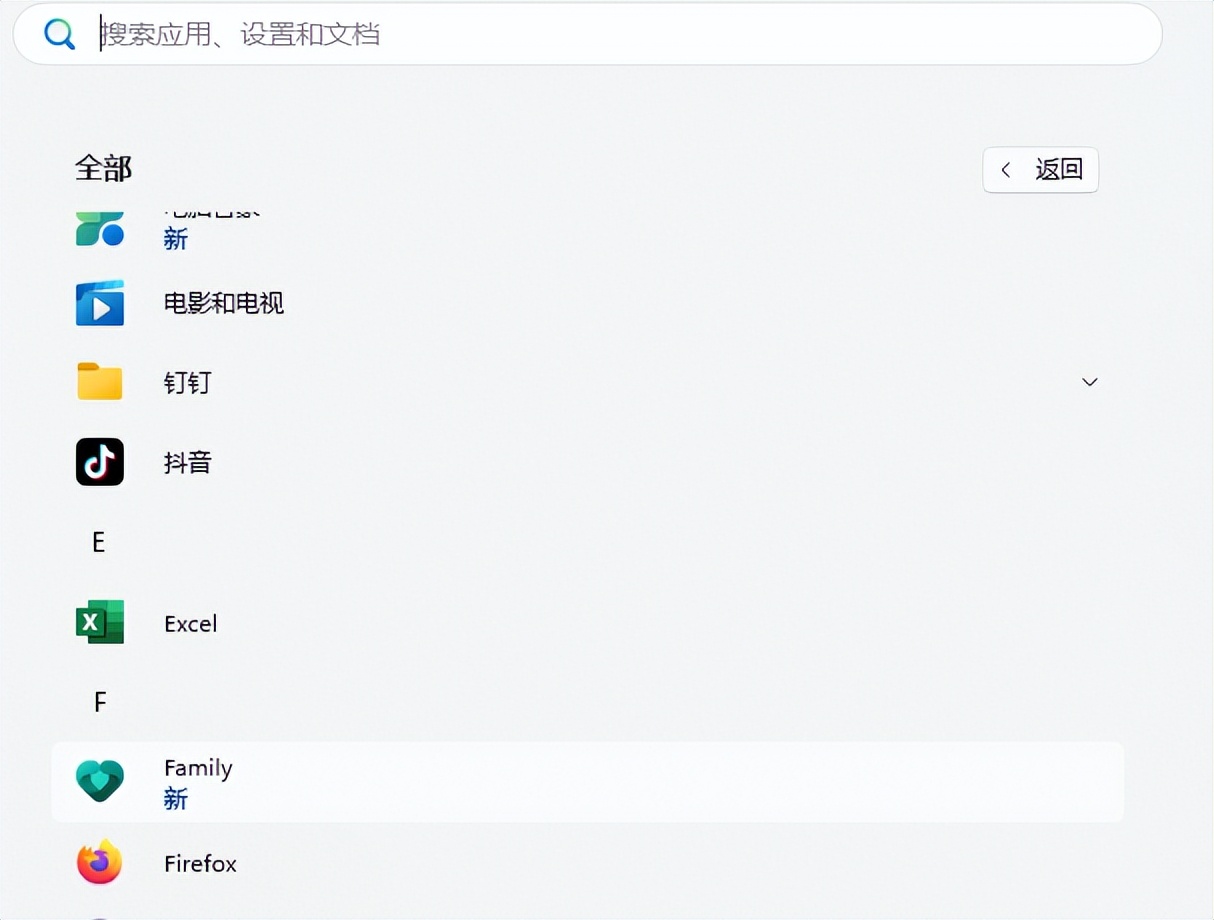Open the partially visible app icon above 电影和电视
Screen dimensions: 1214x920
tap(100, 229)
